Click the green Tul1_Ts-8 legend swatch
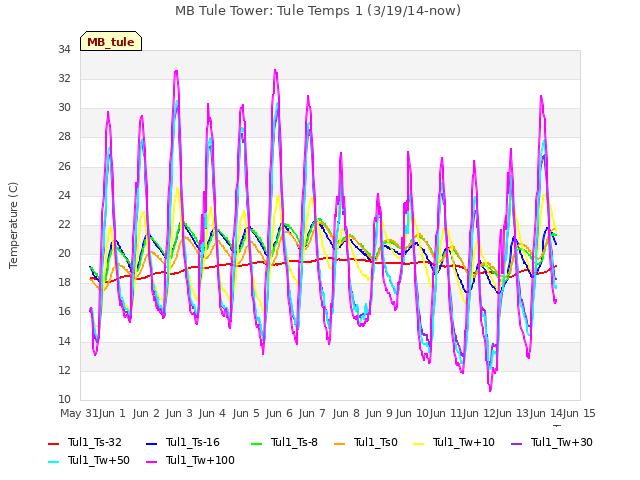Viewport: 640px width, 480px height. 256,443
